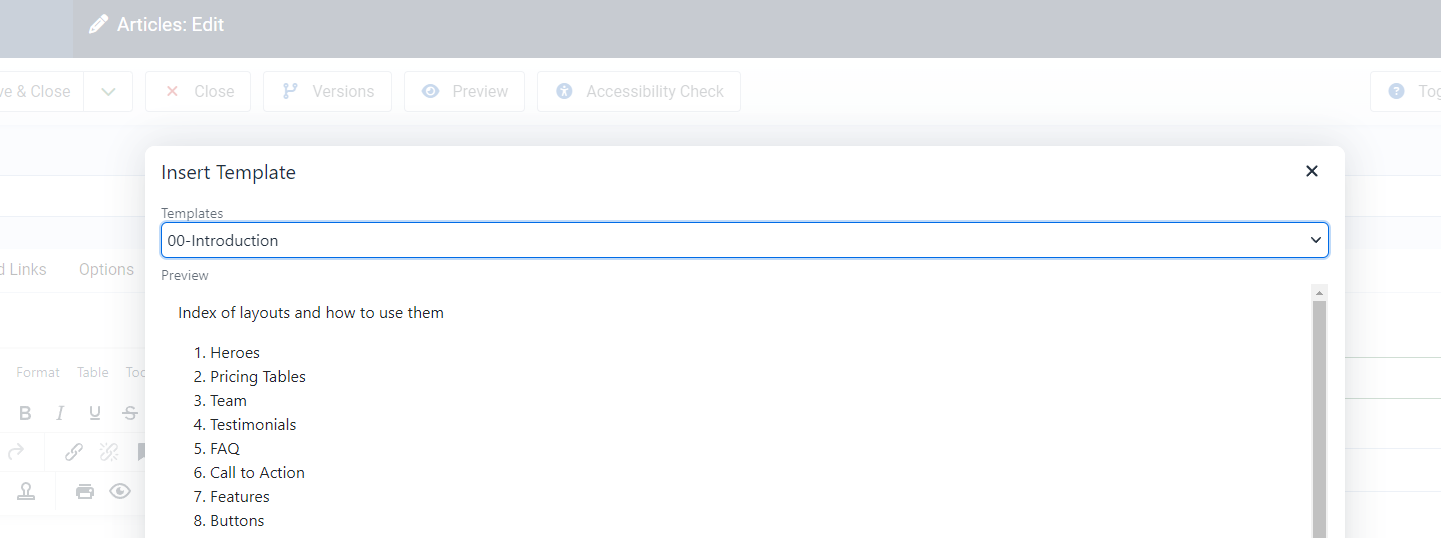Click the remove link icon

109,452
